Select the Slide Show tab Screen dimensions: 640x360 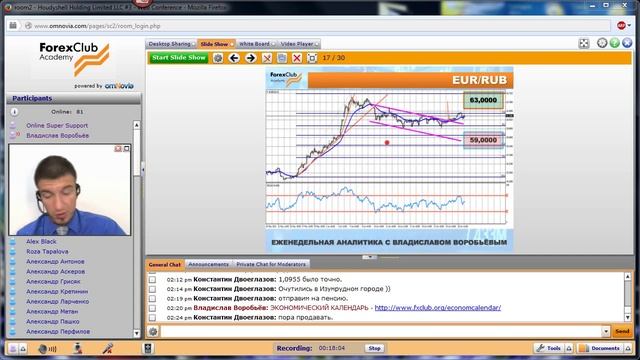point(216,44)
